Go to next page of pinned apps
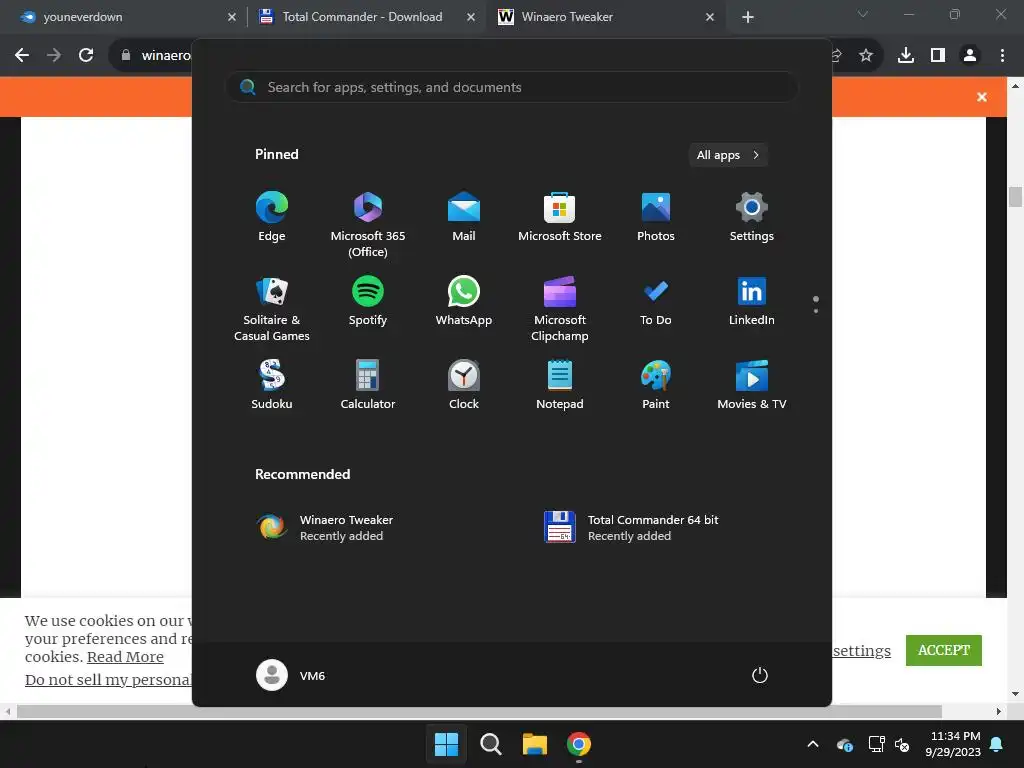 click(x=816, y=310)
